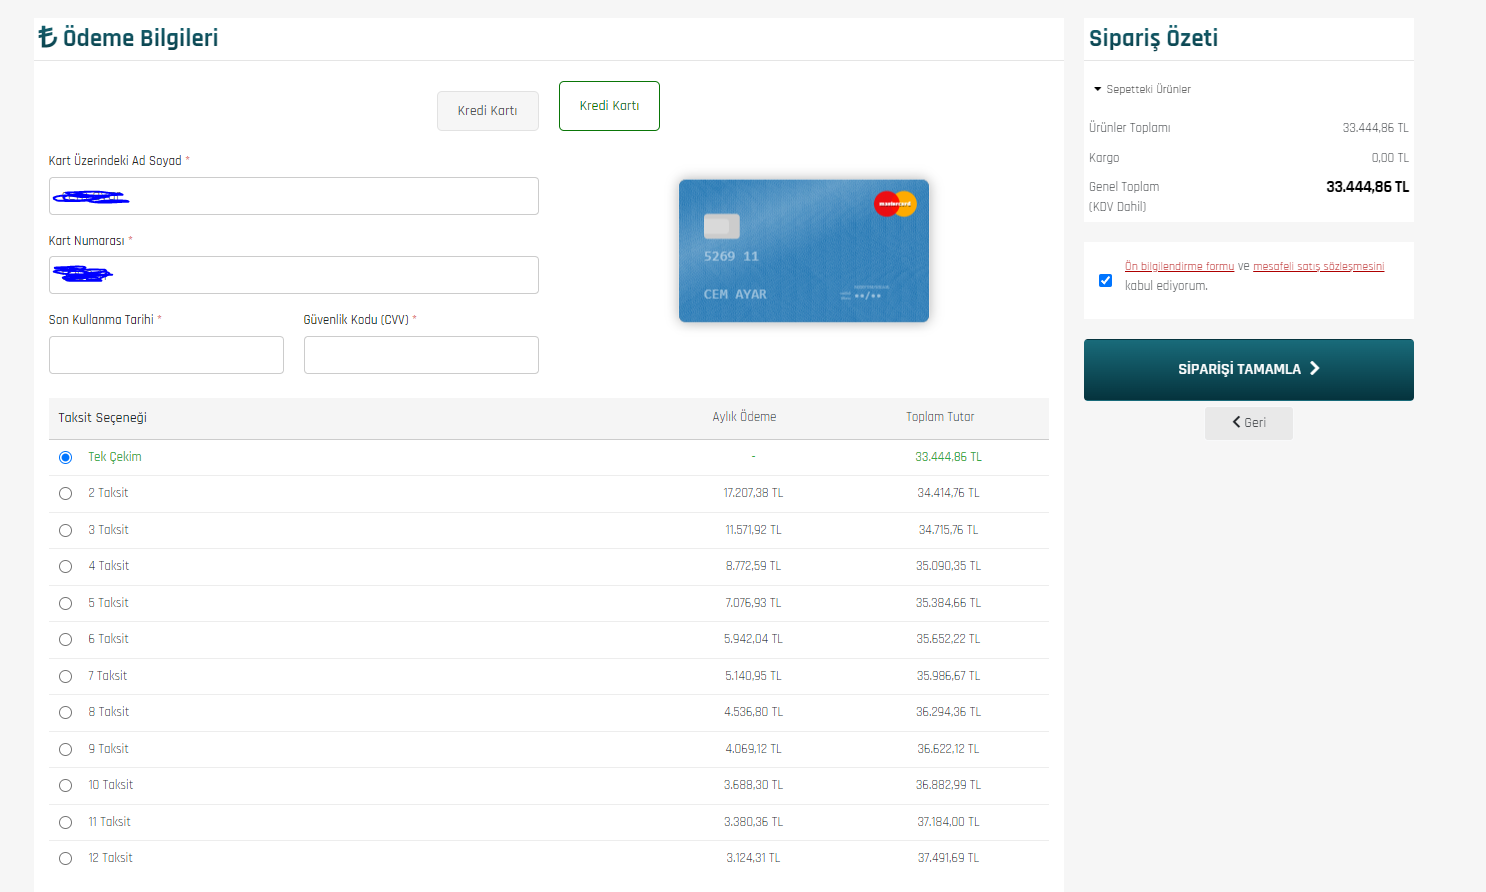Click the bold Genel Toplam 33.444,86 TL amount
The width and height of the screenshot is (1486, 892).
1367,187
